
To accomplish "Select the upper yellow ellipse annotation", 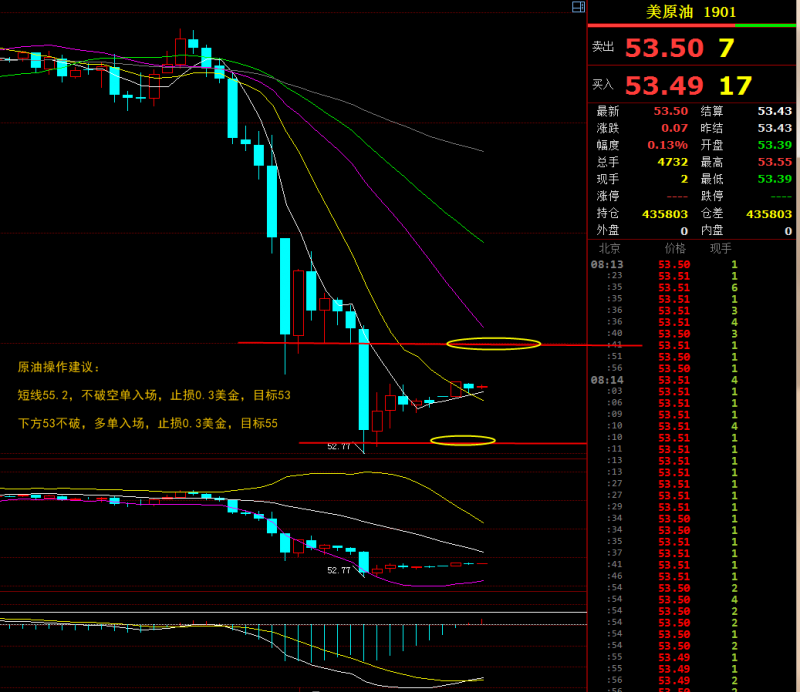I will click(x=493, y=344).
